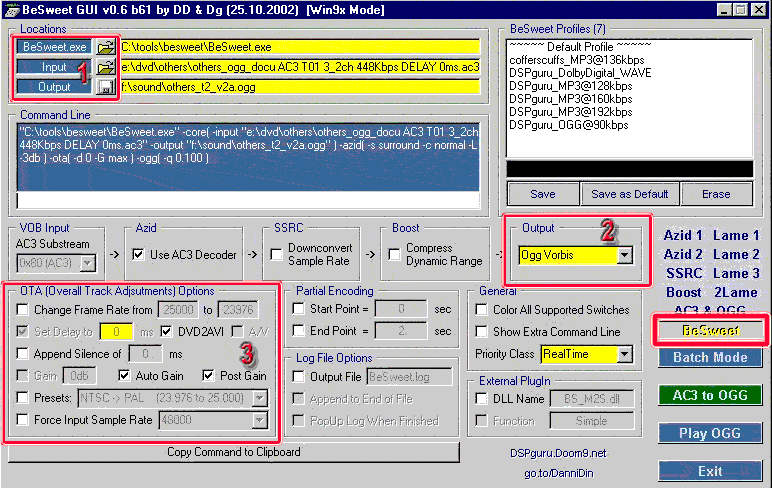Click the folder icon beside Input
This screenshot has width=772, height=488.
point(106,67)
